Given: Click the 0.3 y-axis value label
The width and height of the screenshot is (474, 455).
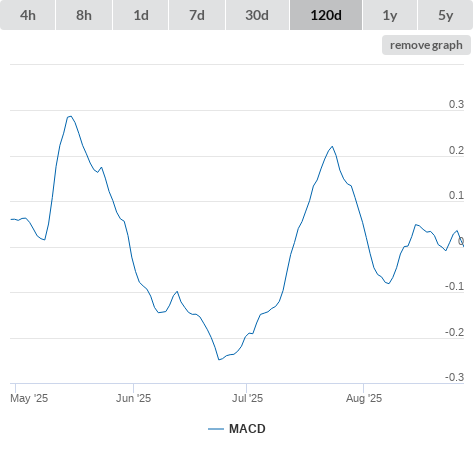Looking at the screenshot, I should click(456, 104).
